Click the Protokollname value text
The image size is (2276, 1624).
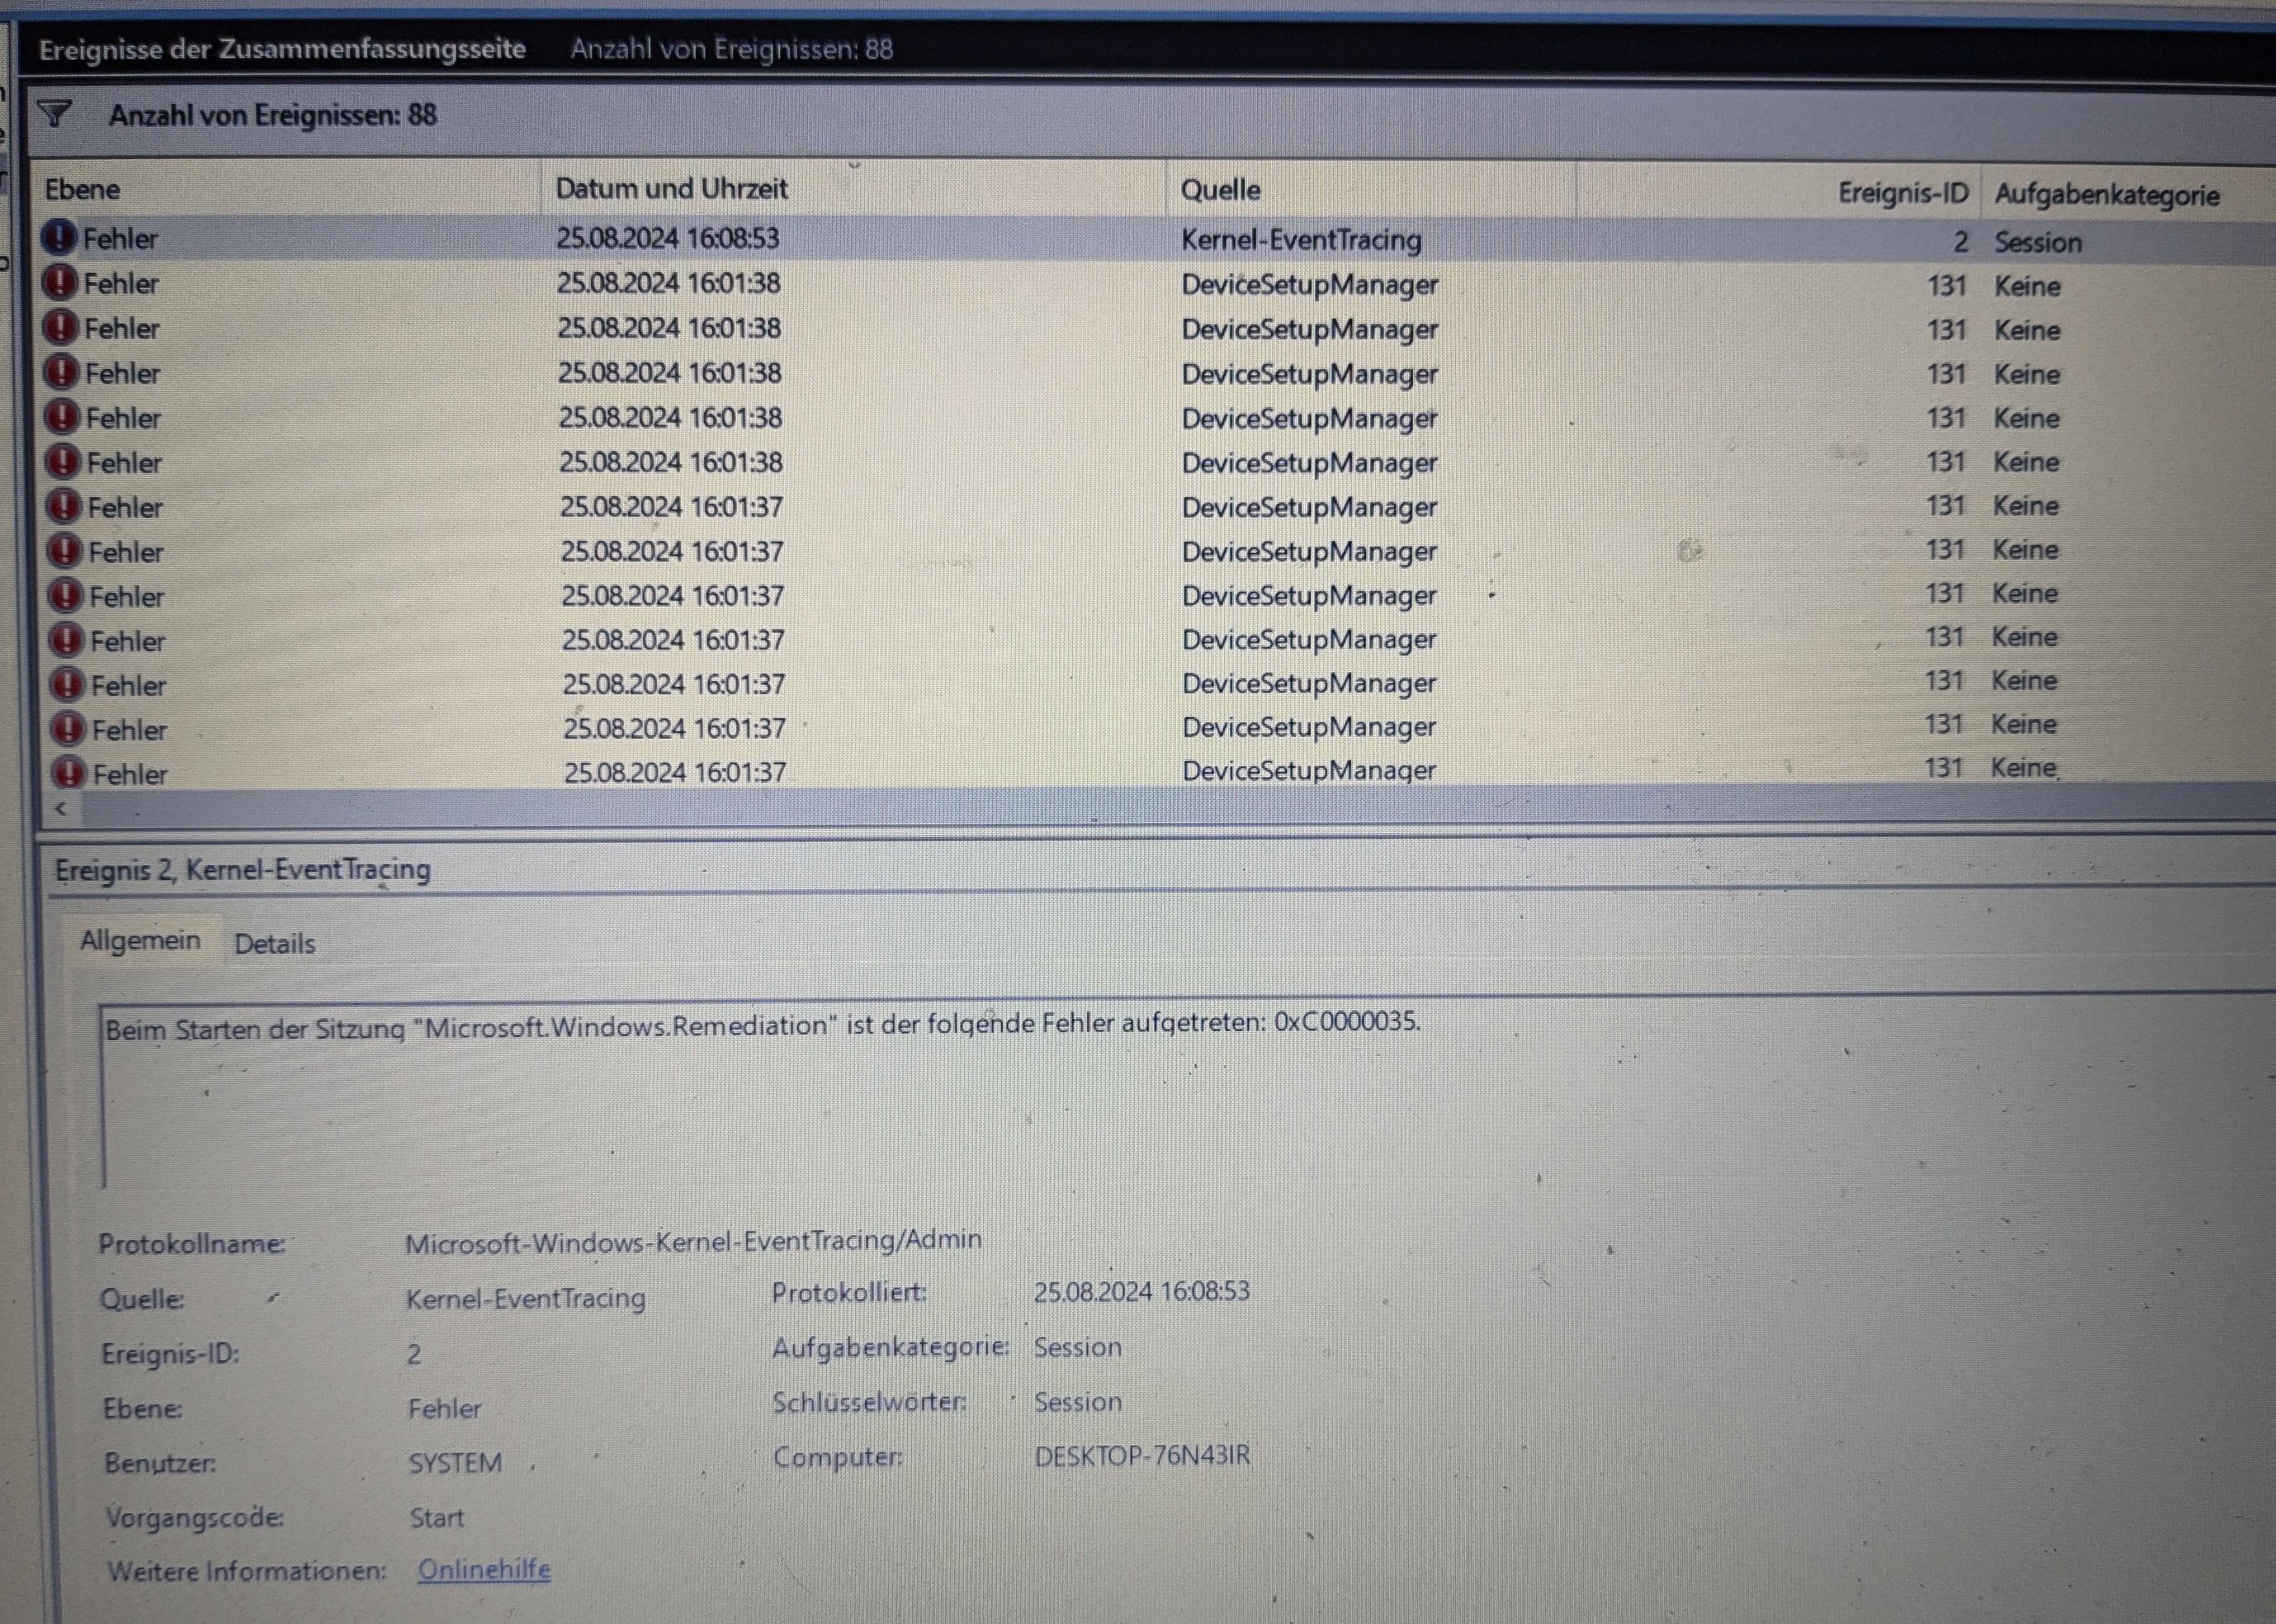(693, 1241)
